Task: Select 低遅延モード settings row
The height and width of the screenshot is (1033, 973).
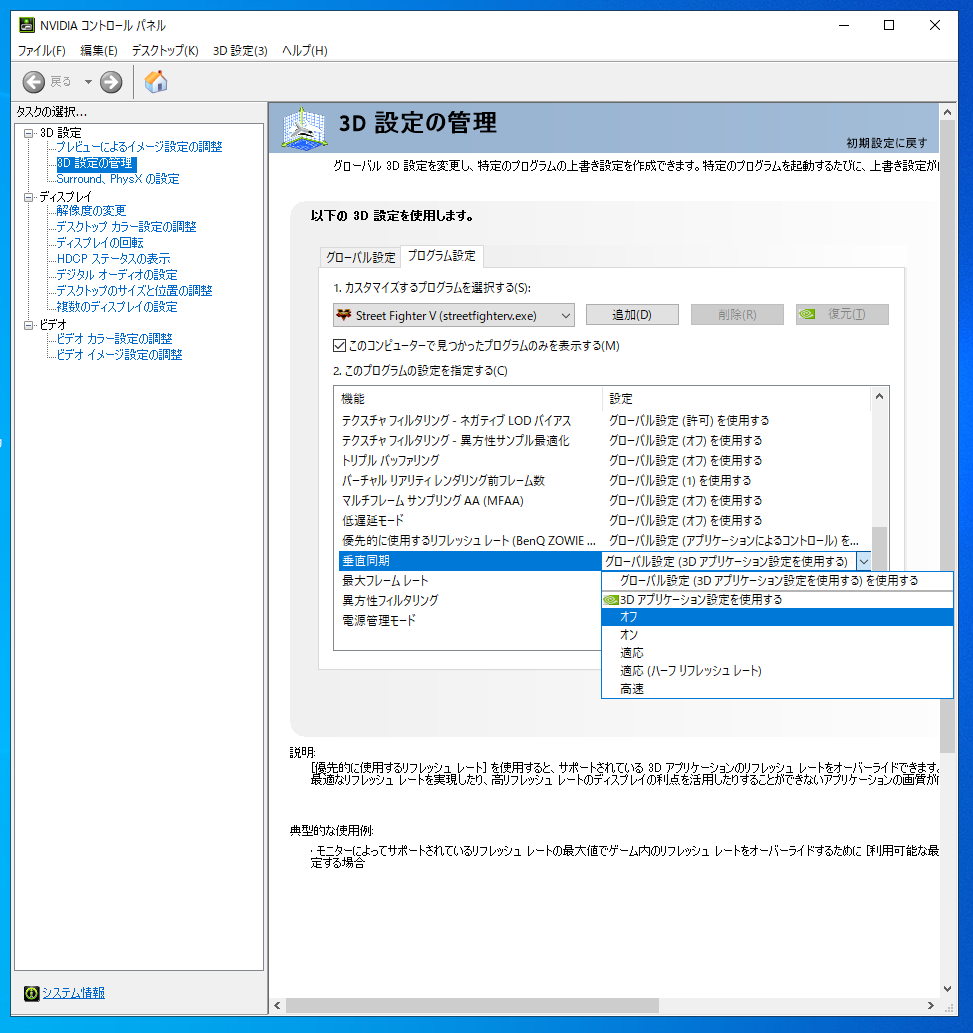Action: tap(603, 520)
